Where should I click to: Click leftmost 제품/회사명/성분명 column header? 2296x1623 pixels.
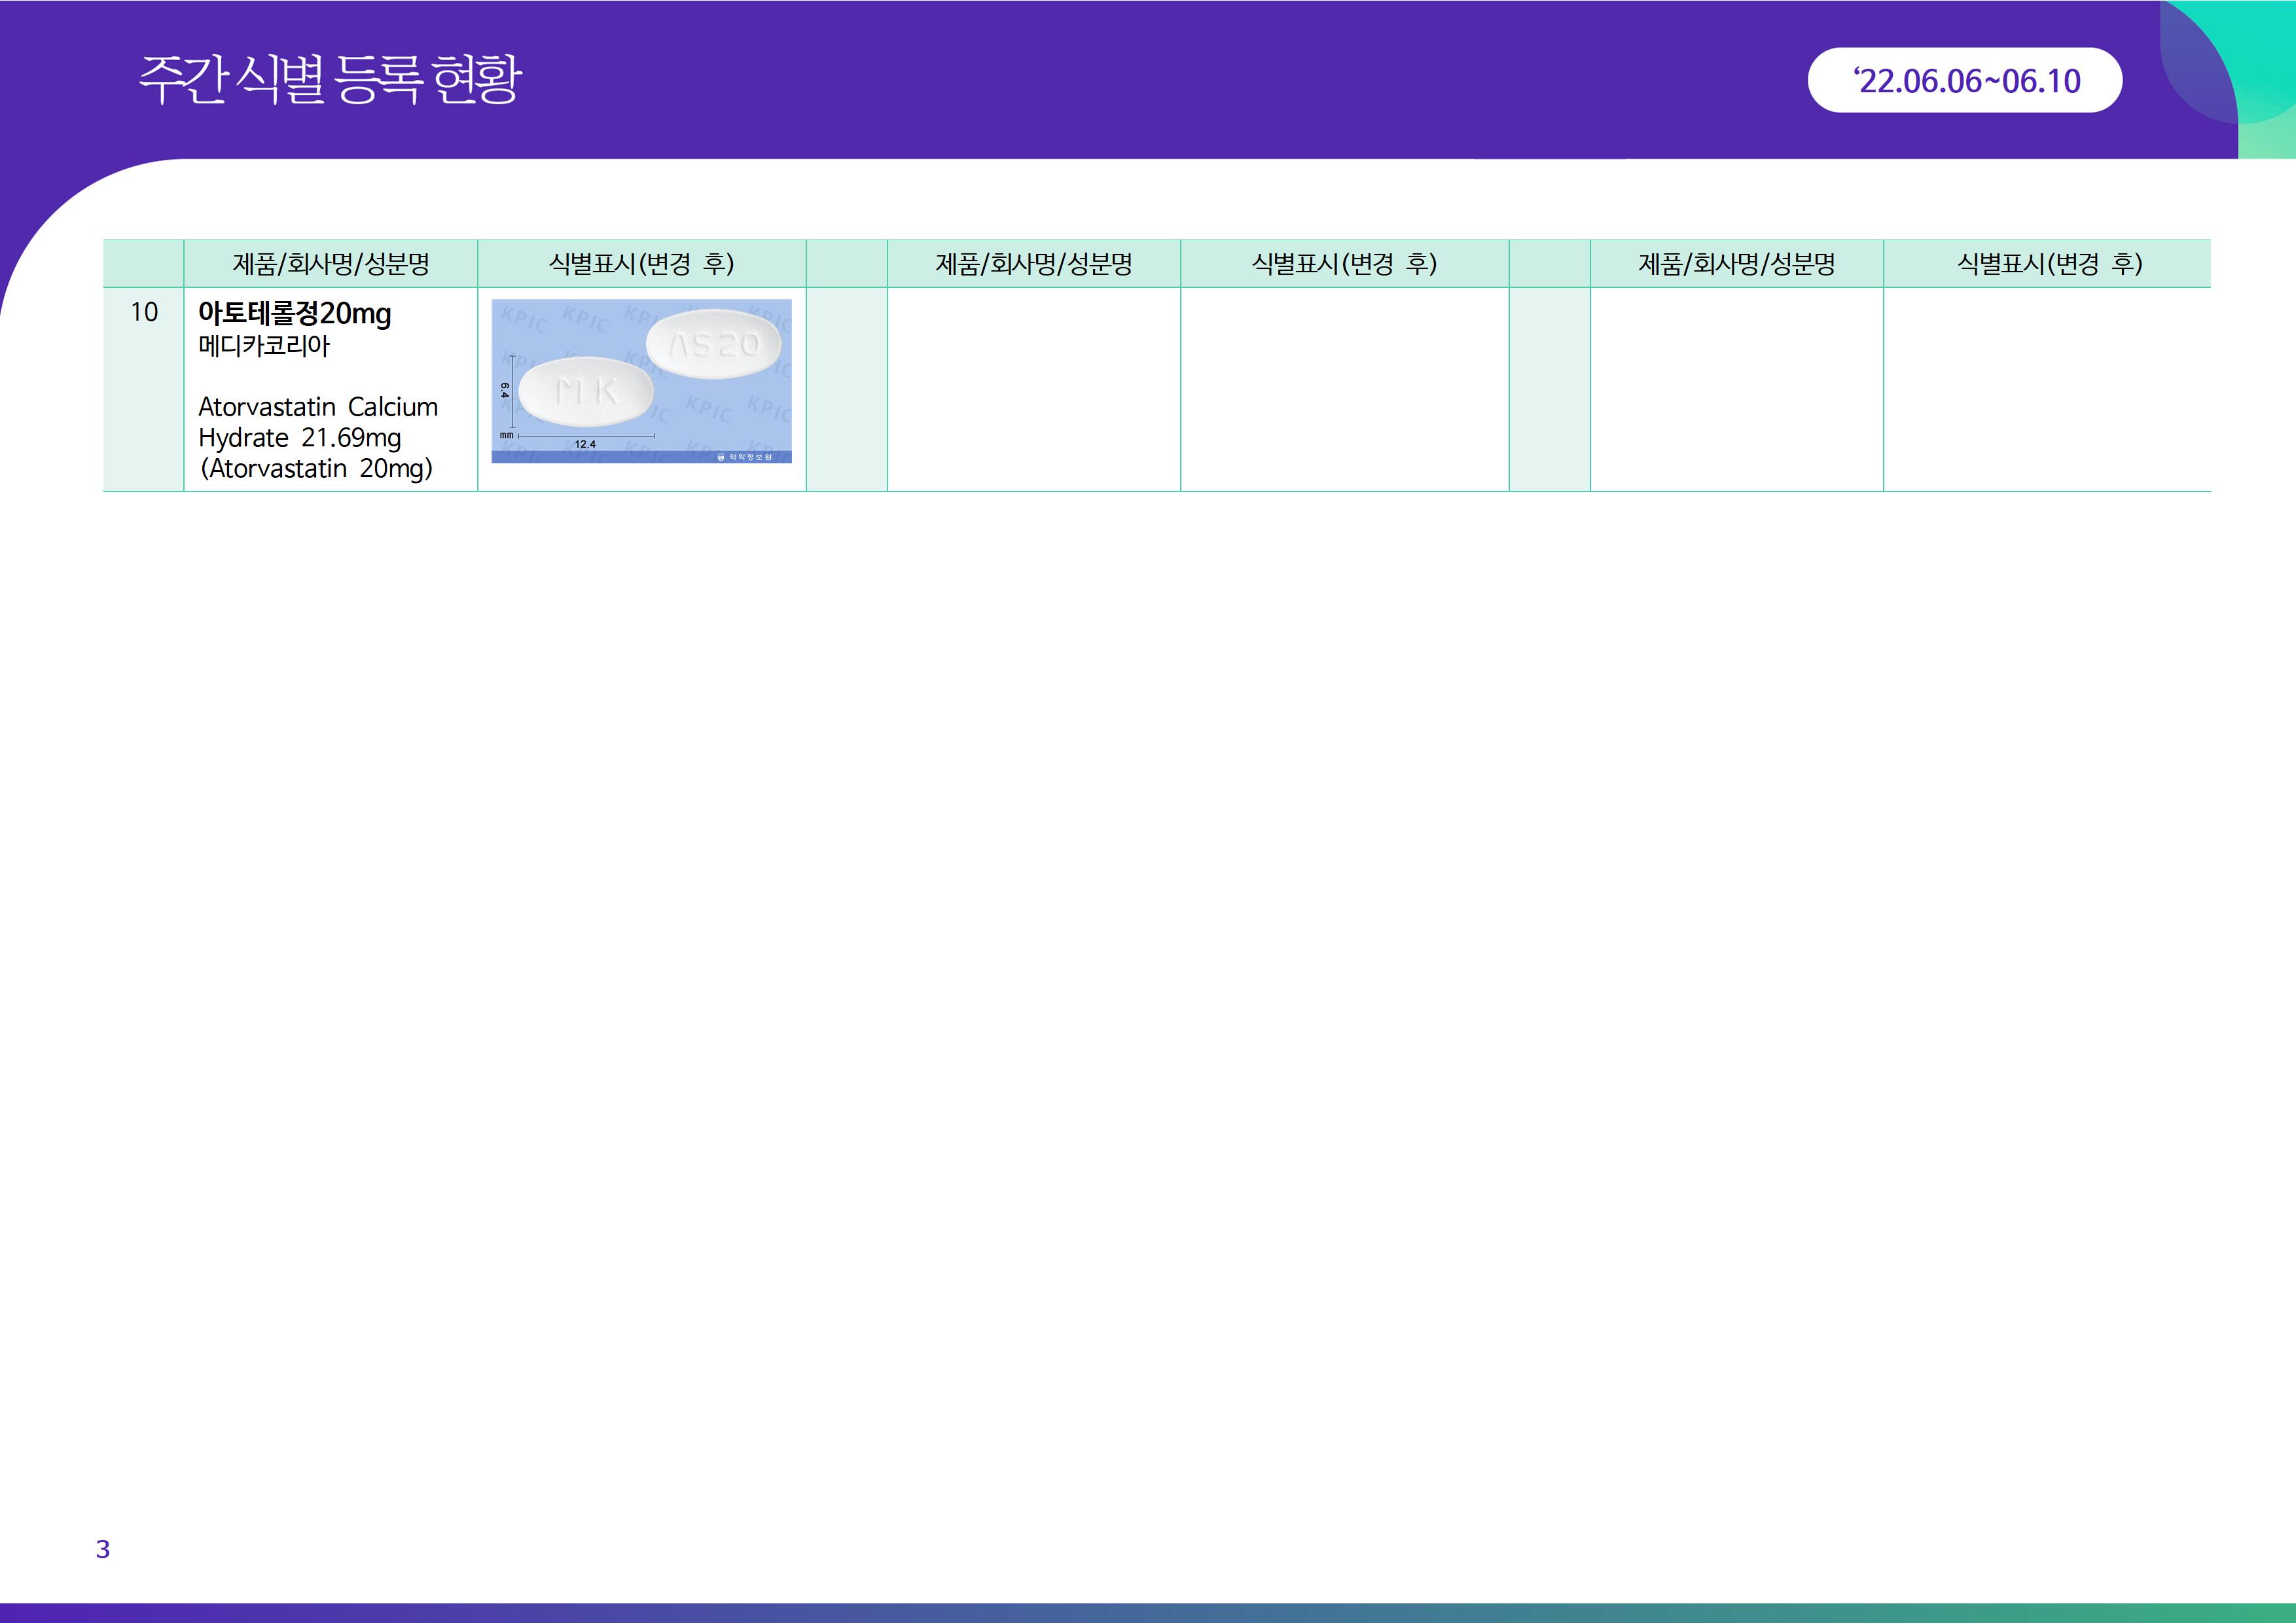pyautogui.click(x=331, y=264)
